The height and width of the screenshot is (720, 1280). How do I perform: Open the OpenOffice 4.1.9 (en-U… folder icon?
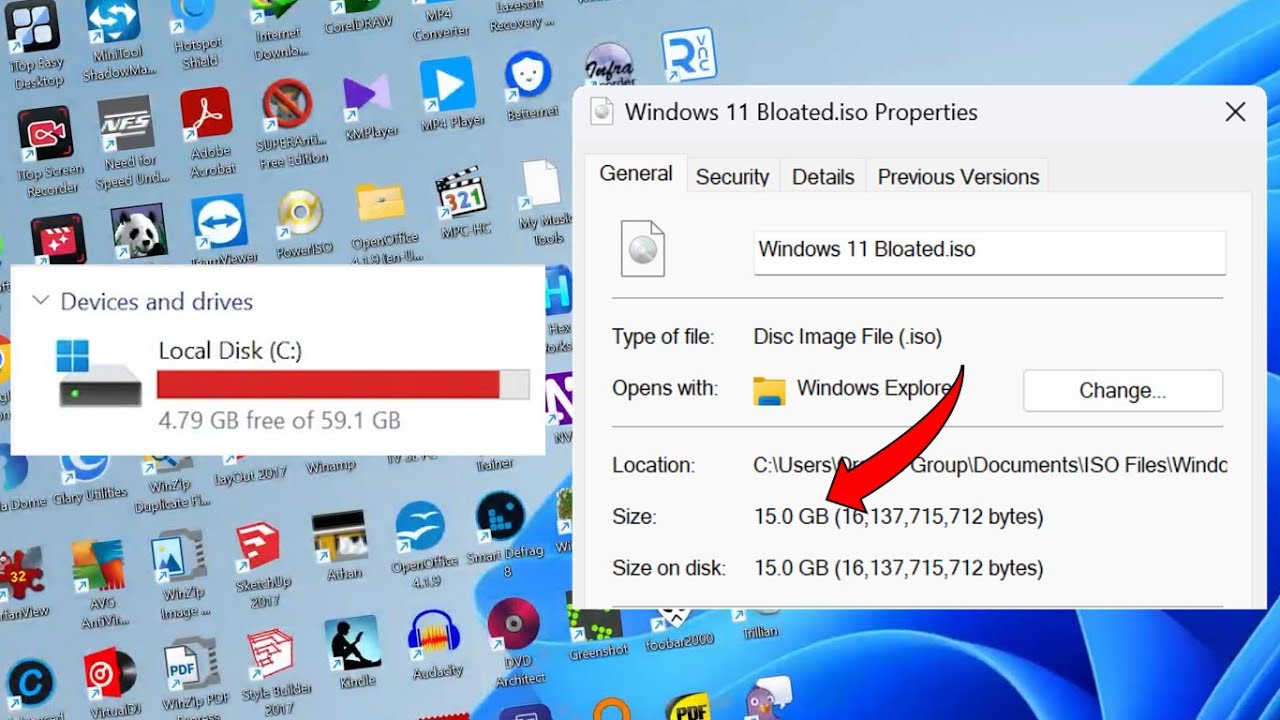click(x=380, y=205)
